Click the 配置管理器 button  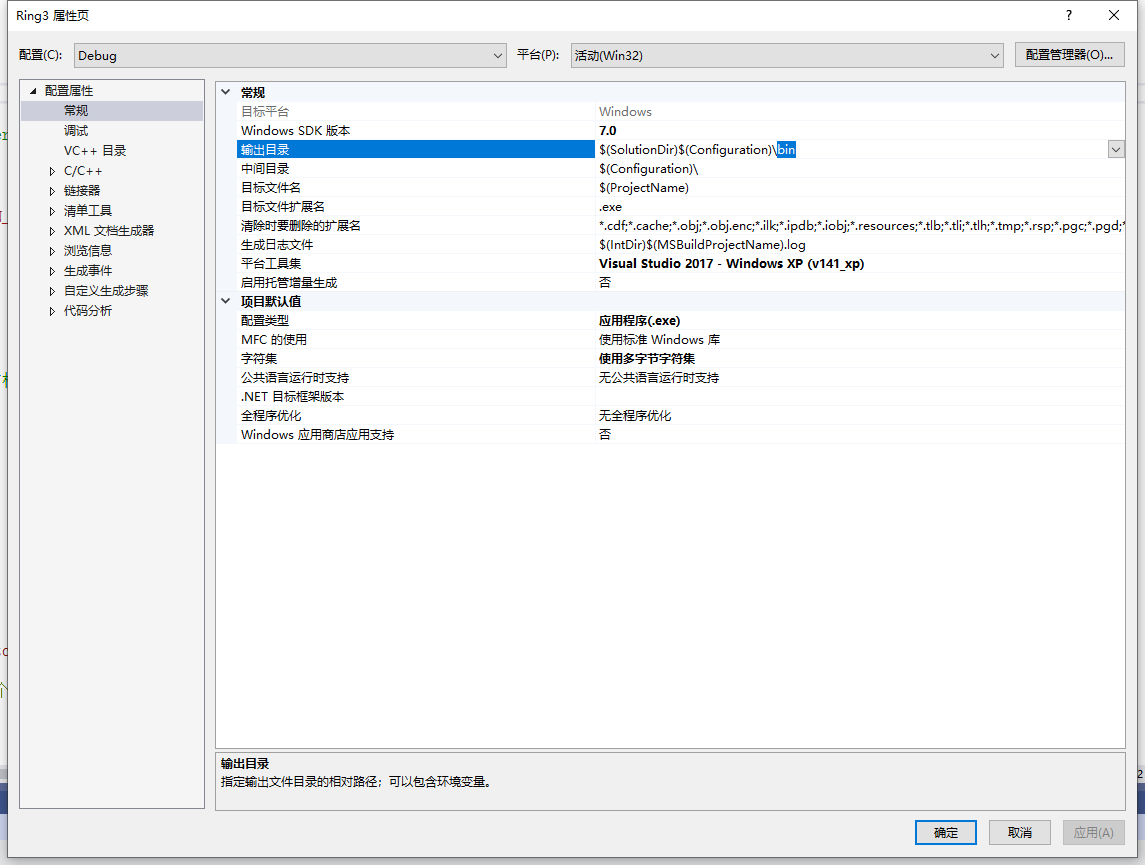point(1069,55)
